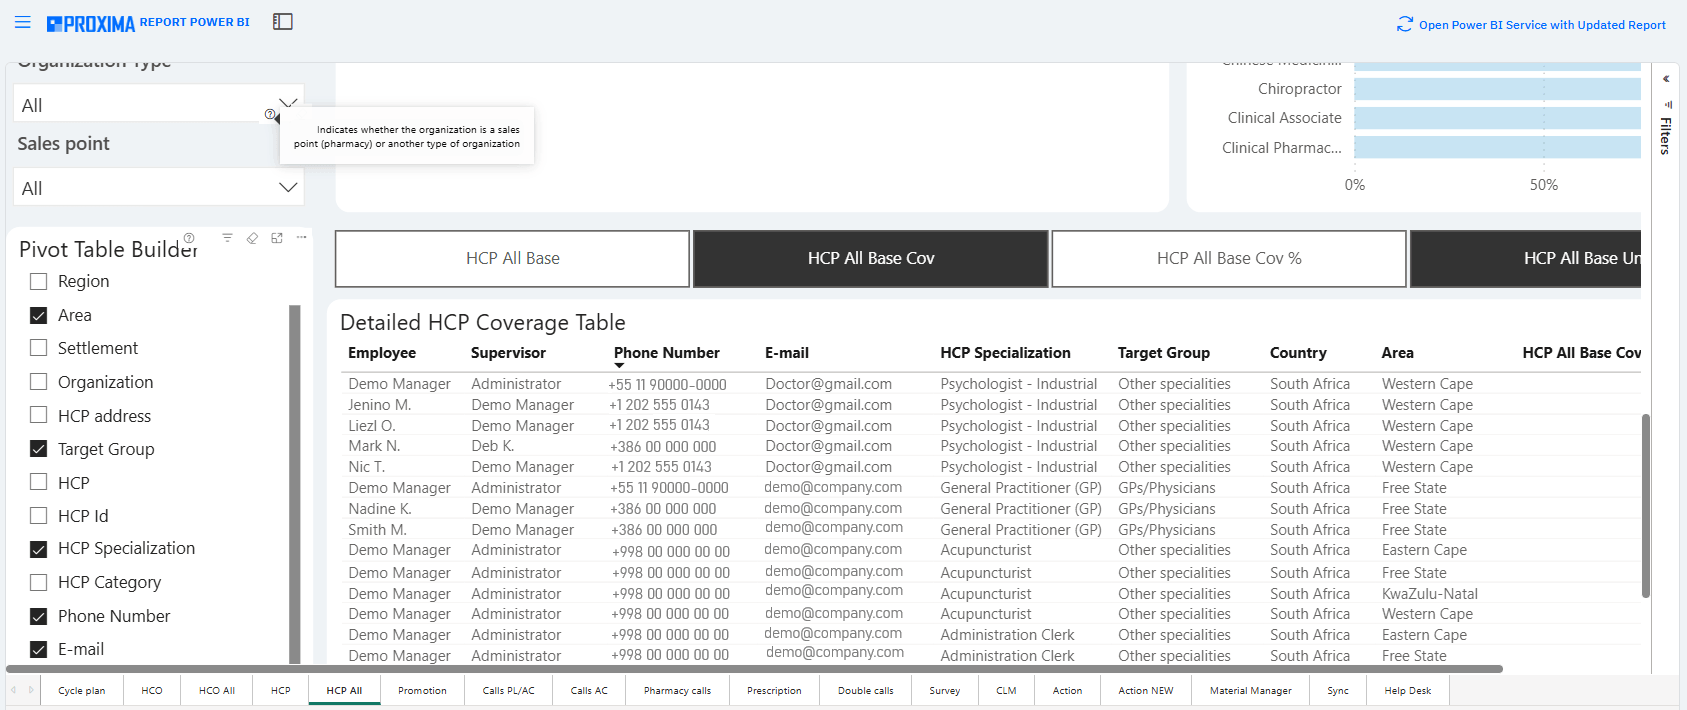
Task: Click the PROXIMA logo
Action: coord(91,23)
